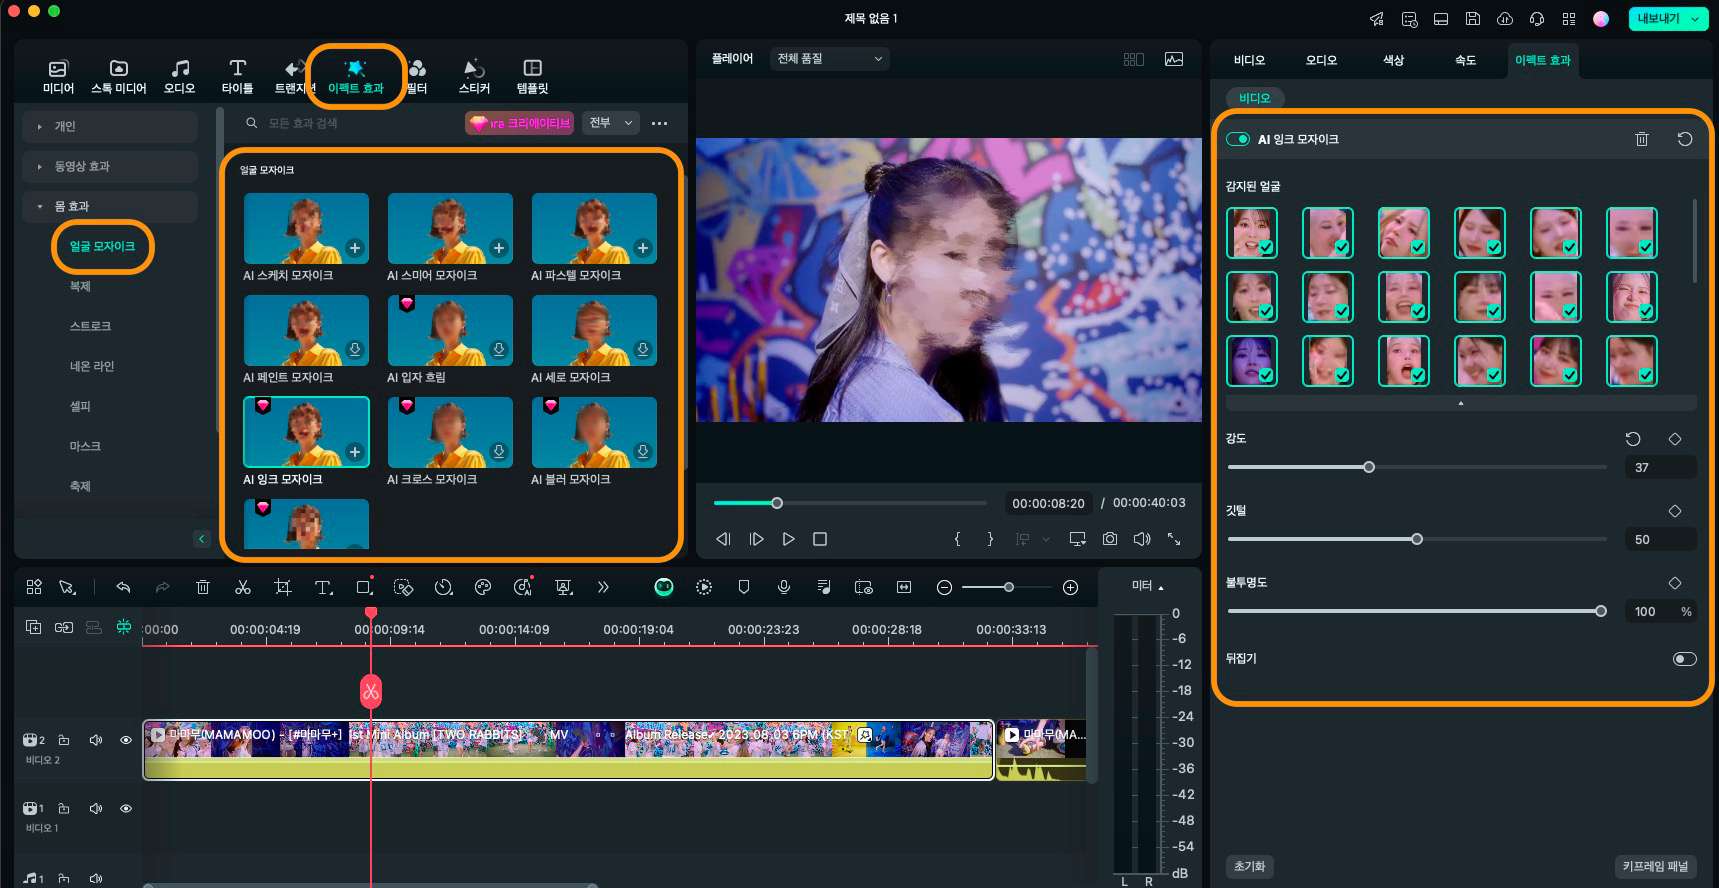Switch to the 오디오 library tab

pos(179,77)
